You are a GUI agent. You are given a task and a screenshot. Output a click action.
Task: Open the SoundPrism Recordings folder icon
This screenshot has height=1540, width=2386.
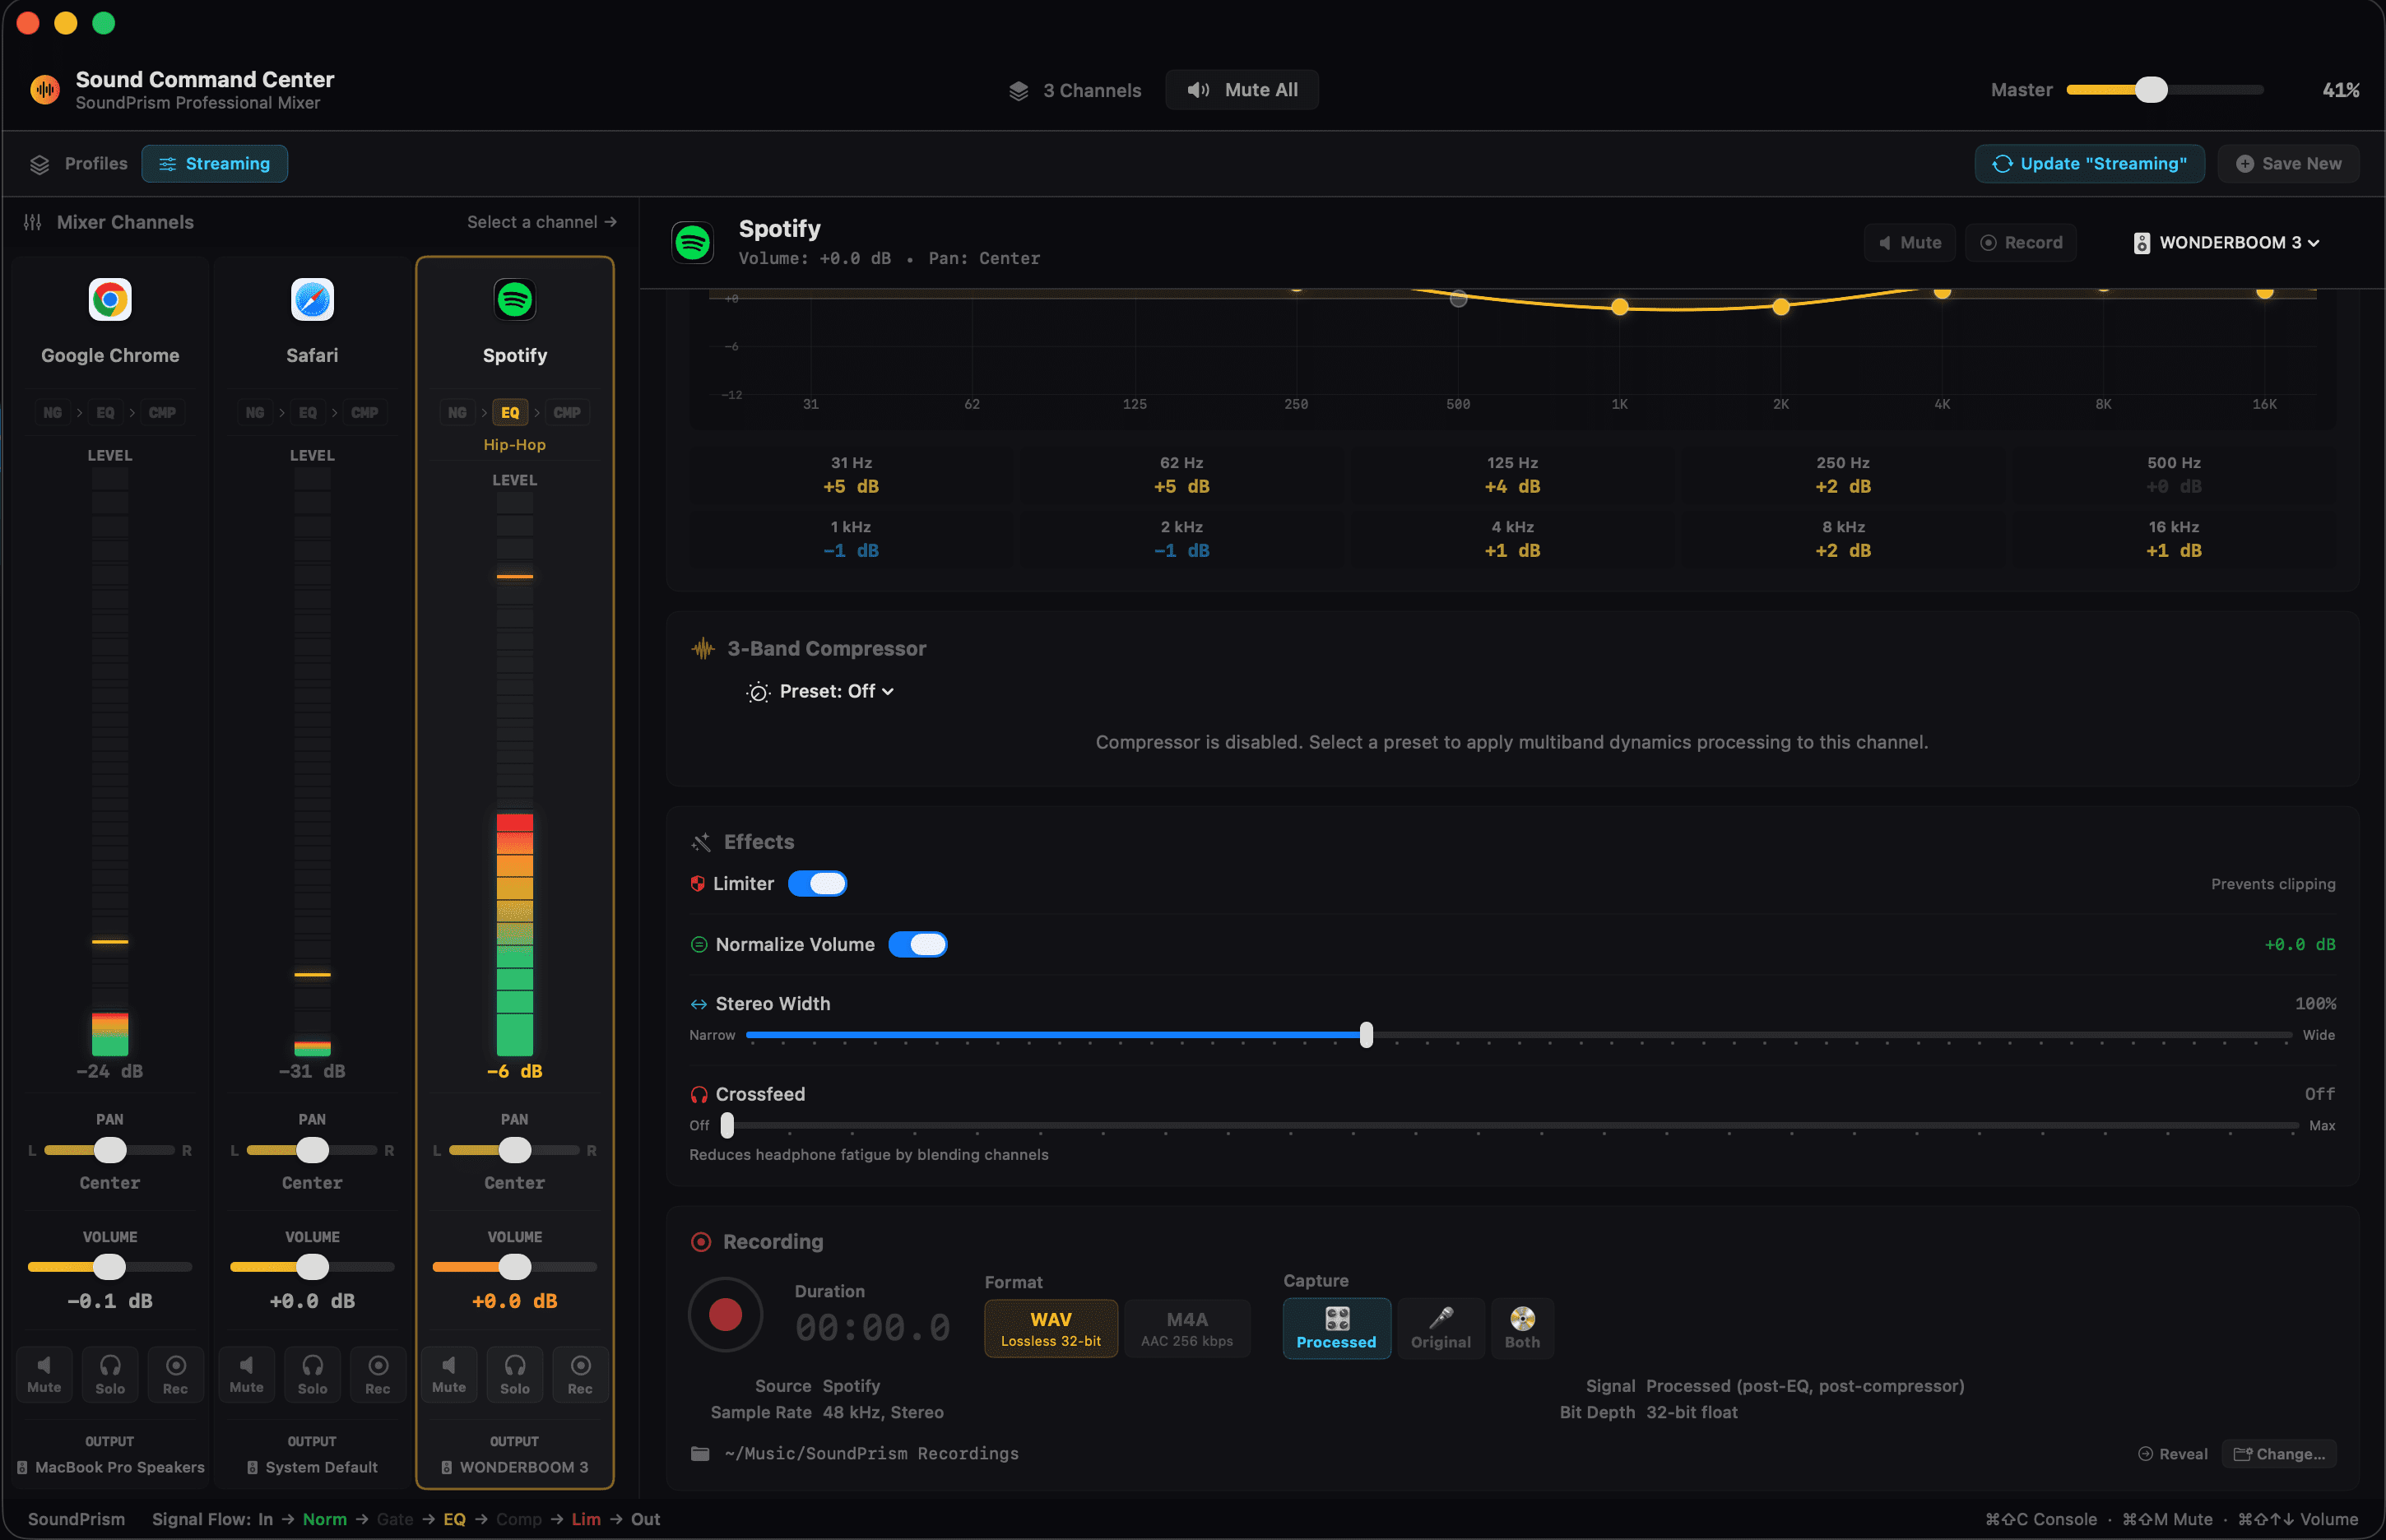pyautogui.click(x=700, y=1453)
